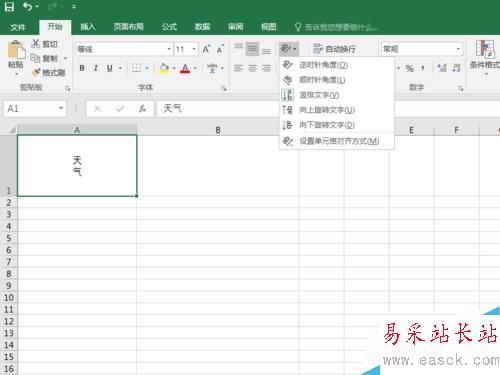
Task: Open the 数据 (Data) tab
Action: 202,27
